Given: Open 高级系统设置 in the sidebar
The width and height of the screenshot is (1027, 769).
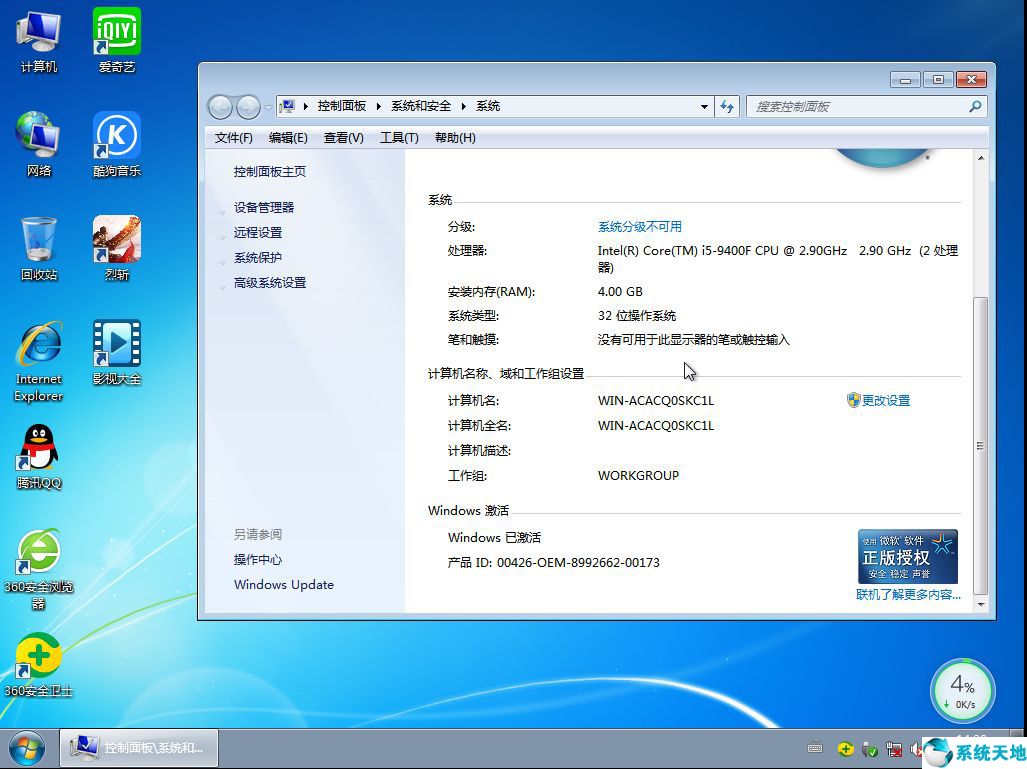Looking at the screenshot, I should click(270, 283).
